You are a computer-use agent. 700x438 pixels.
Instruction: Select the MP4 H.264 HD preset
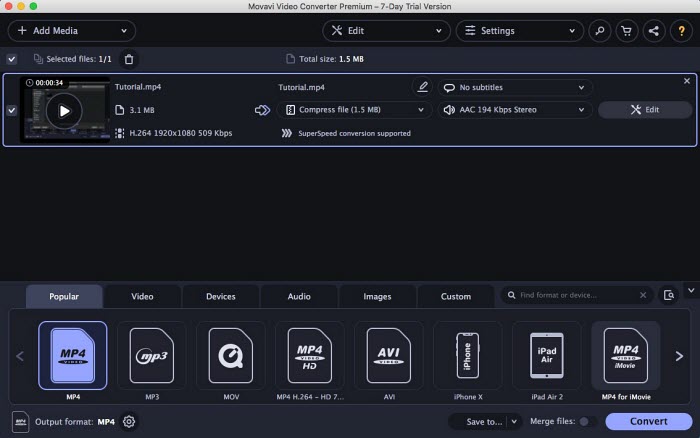[310, 355]
